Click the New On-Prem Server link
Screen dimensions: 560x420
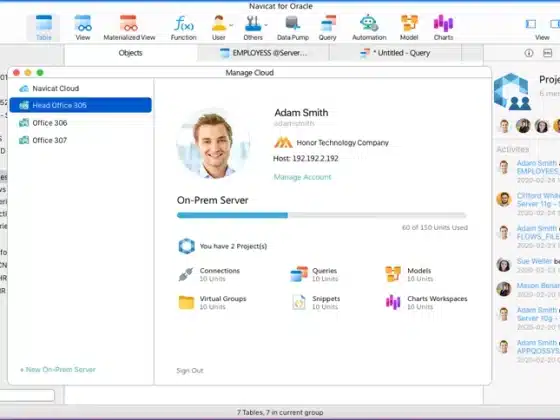[x=58, y=370]
